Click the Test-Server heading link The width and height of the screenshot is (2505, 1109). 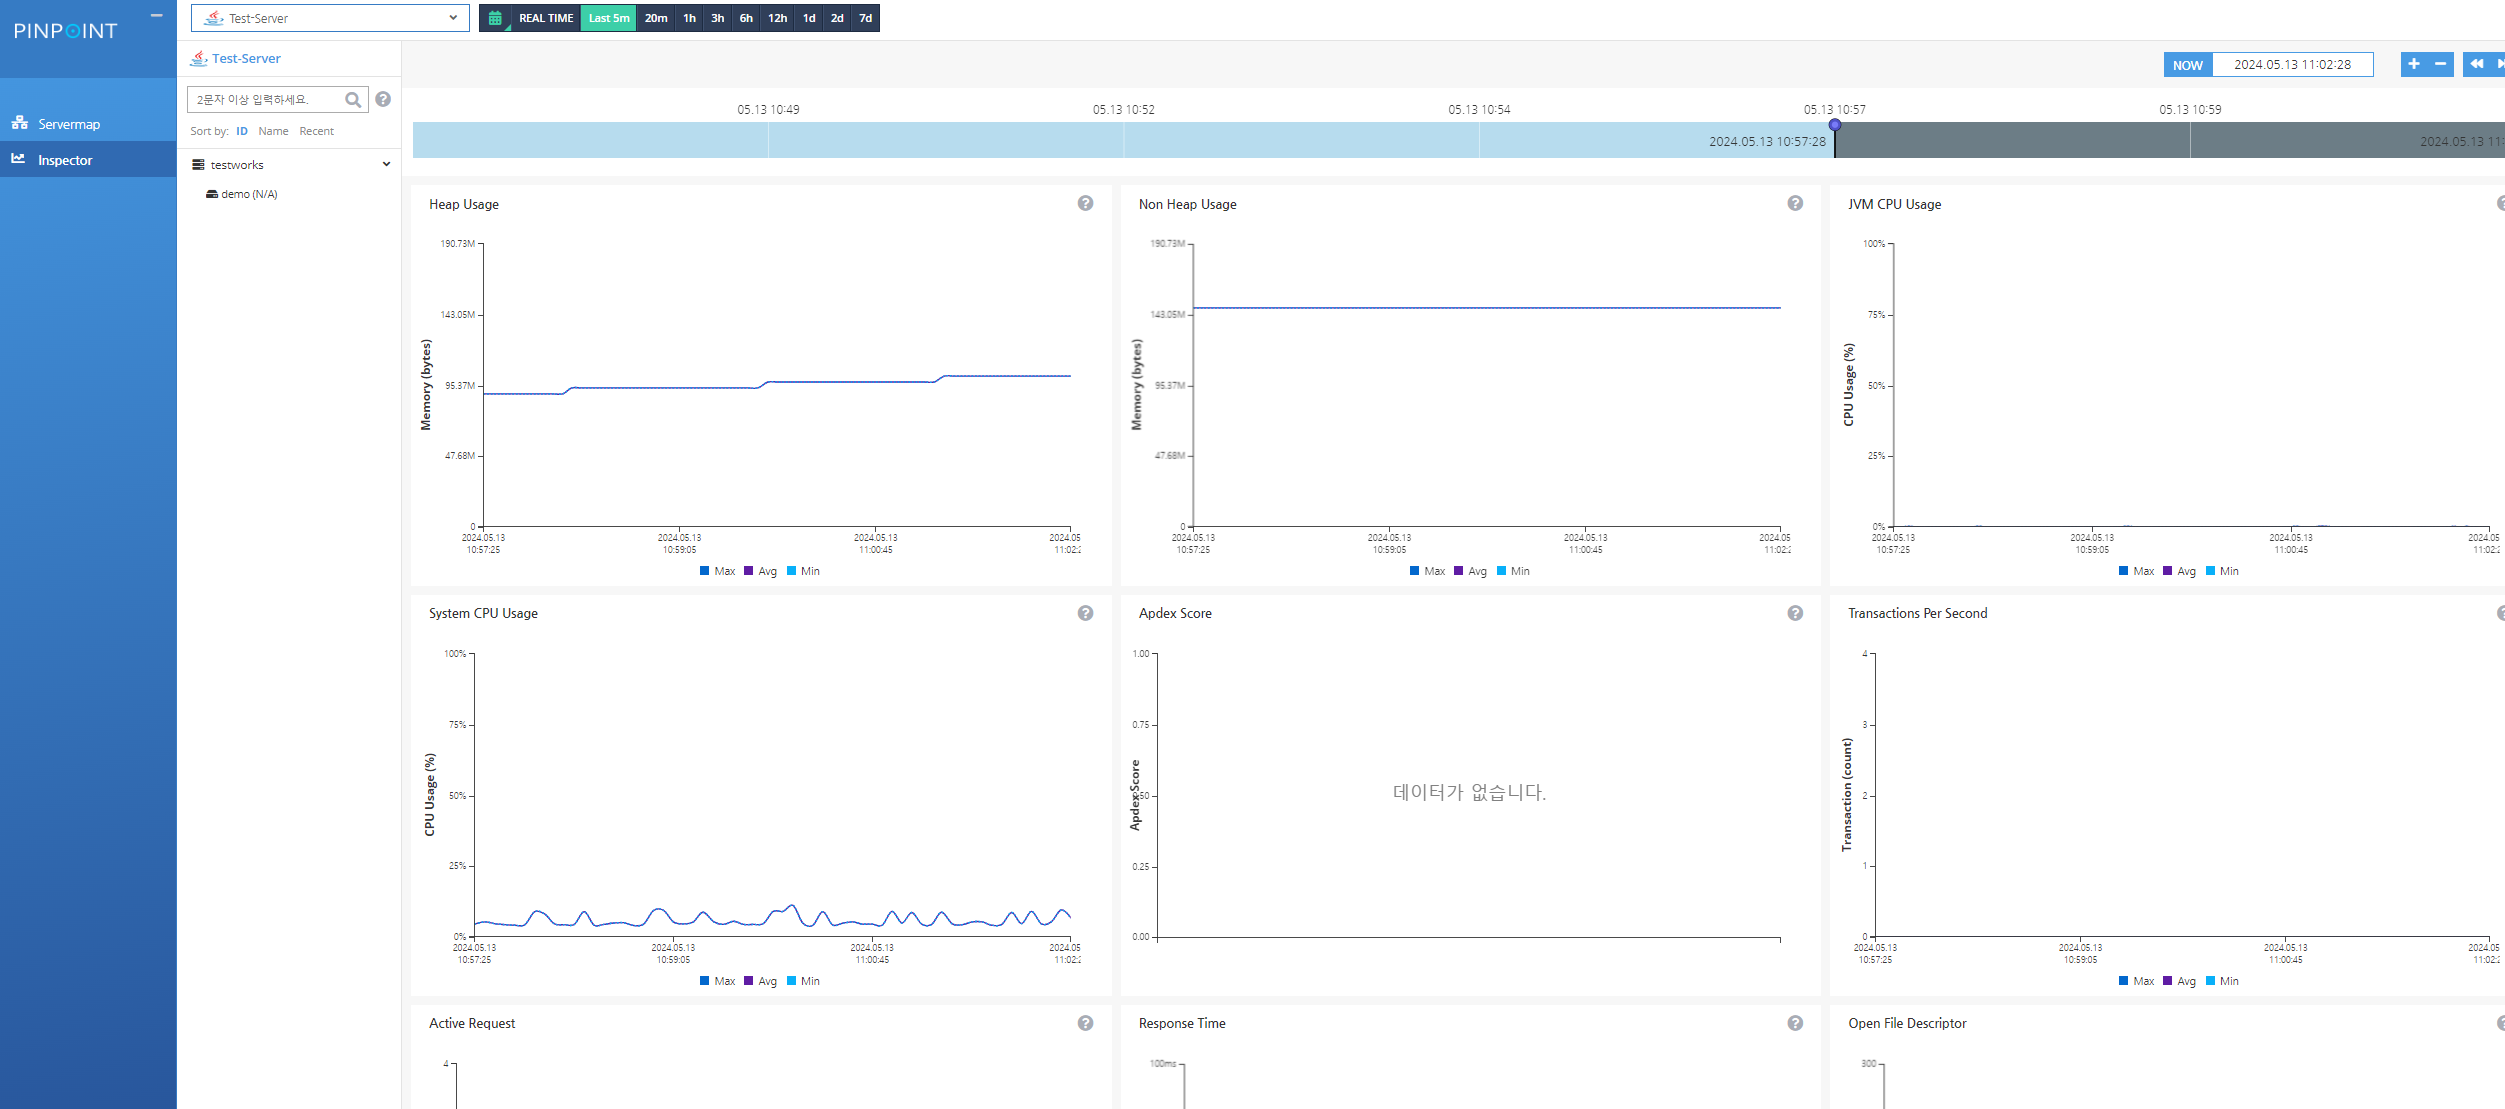[246, 58]
